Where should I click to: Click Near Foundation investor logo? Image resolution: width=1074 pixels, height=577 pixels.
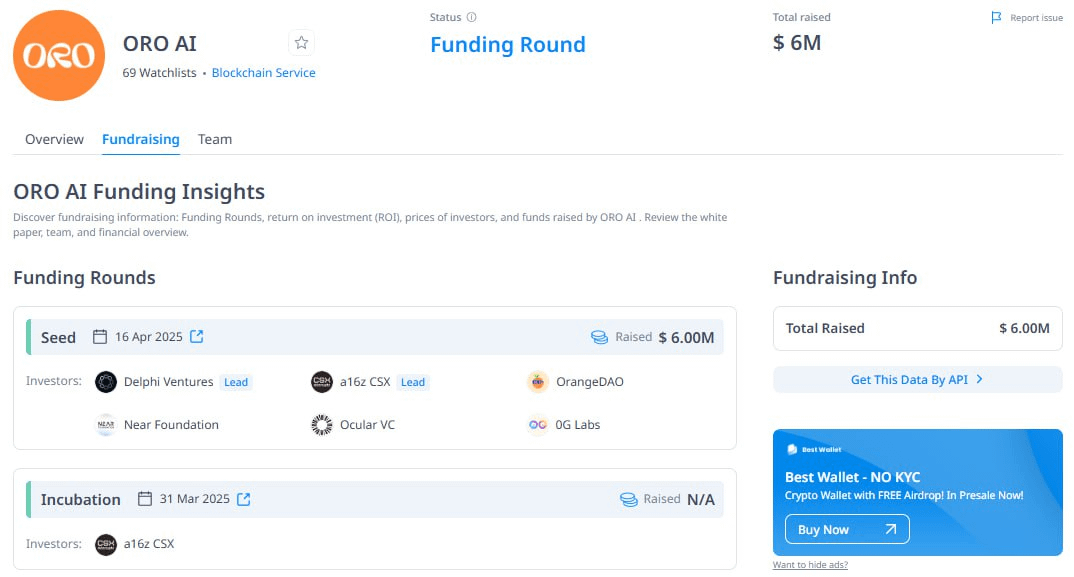(106, 425)
